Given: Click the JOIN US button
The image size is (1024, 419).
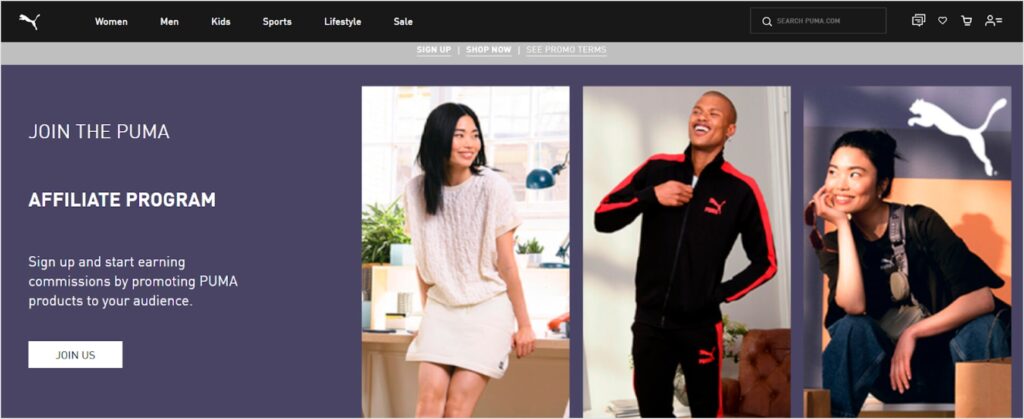Looking at the screenshot, I should [x=75, y=354].
